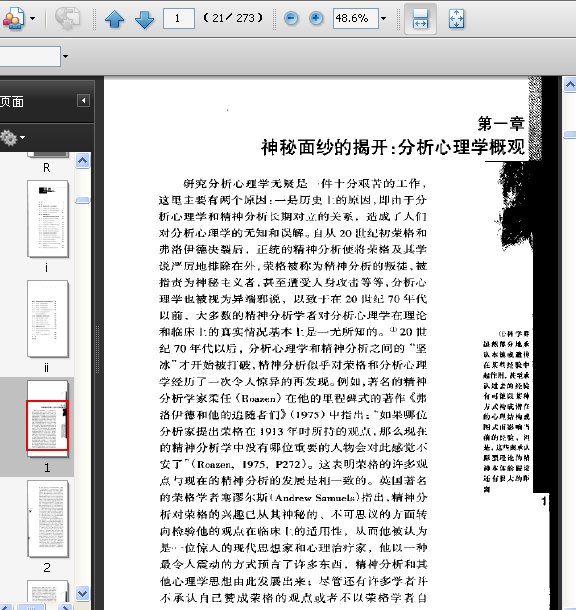
Task: Click the page count text ( 21 / 273 )
Action: tap(233, 18)
